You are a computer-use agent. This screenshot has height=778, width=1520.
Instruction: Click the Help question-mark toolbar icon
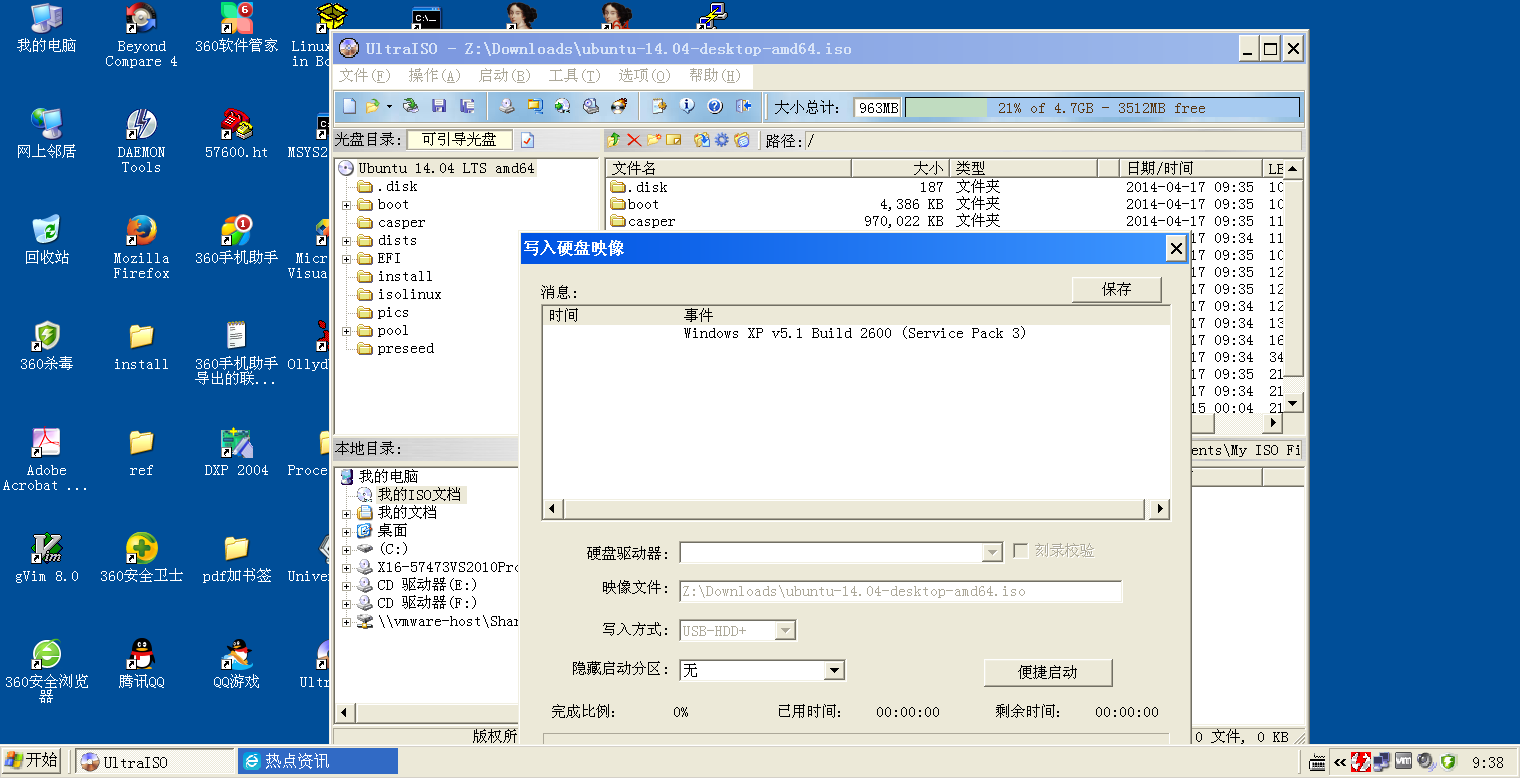715,106
